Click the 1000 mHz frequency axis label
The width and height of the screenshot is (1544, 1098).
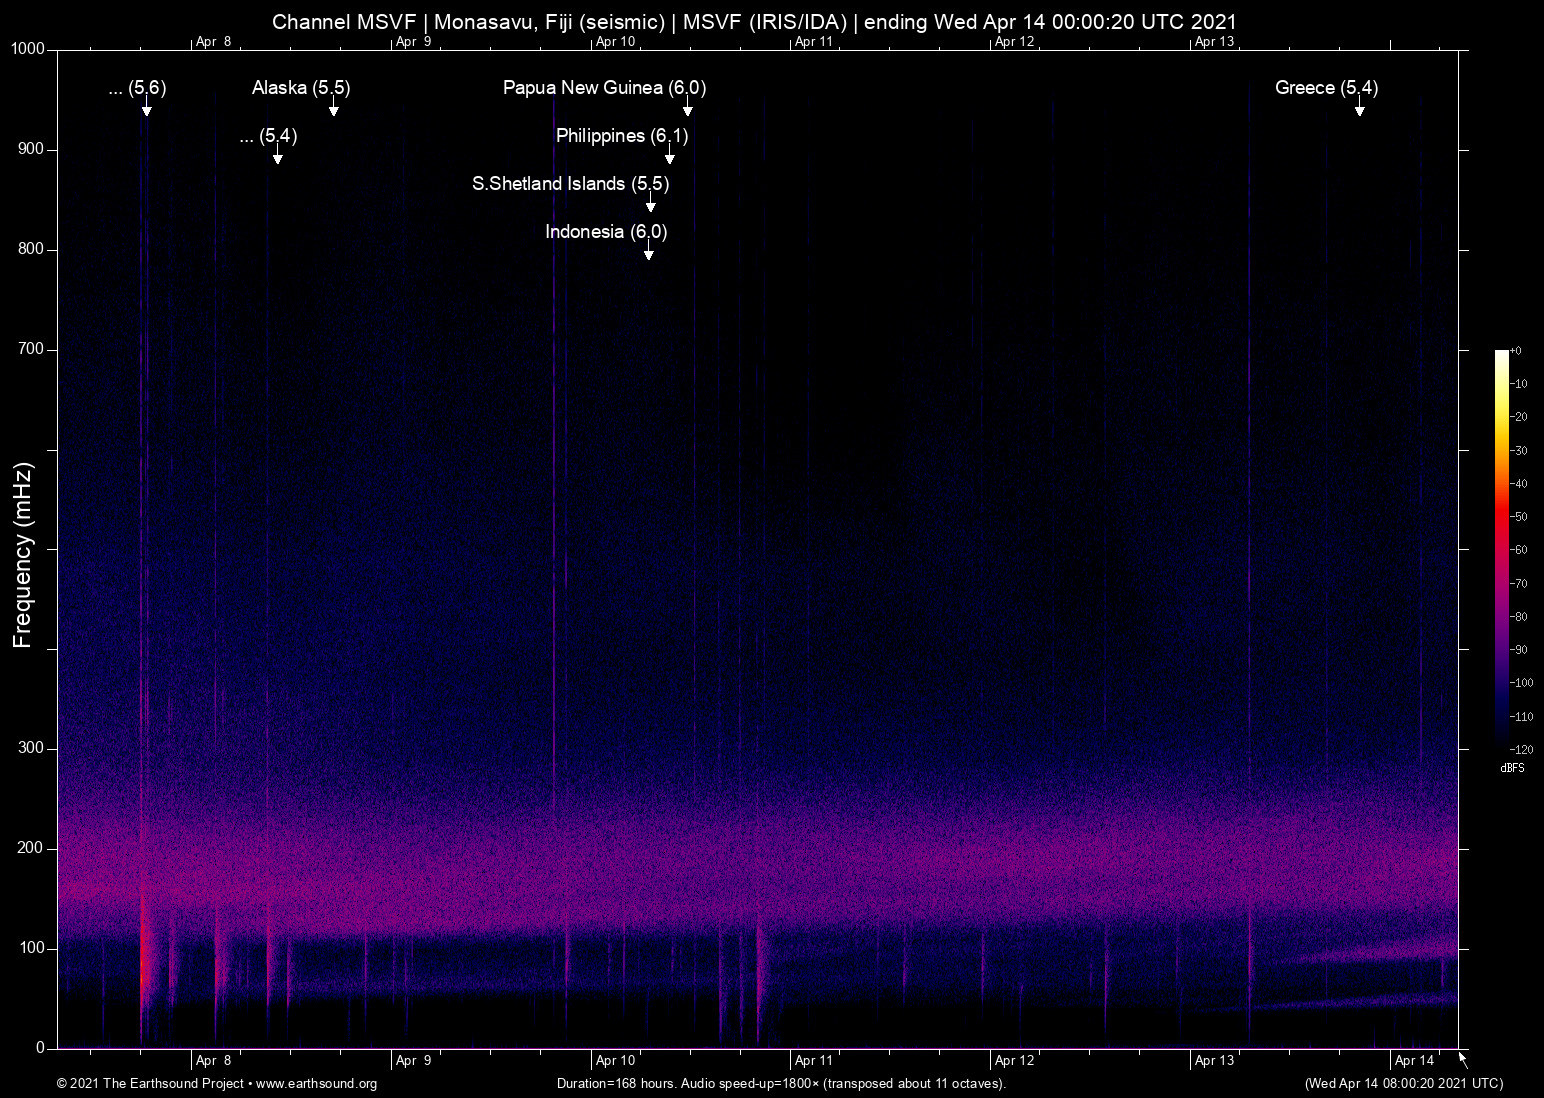[x=28, y=49]
